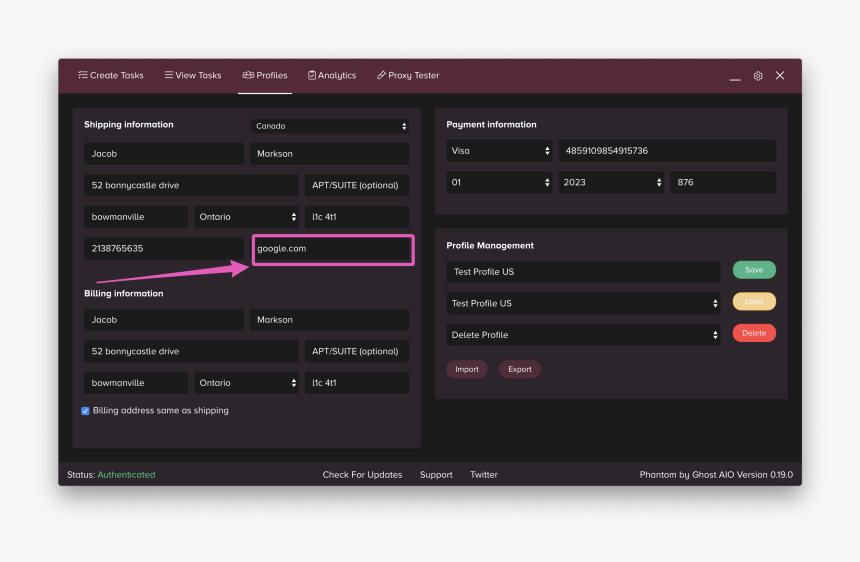Expand the shipping Ontario province dropdown
This screenshot has width=860, height=562.
click(x=246, y=217)
